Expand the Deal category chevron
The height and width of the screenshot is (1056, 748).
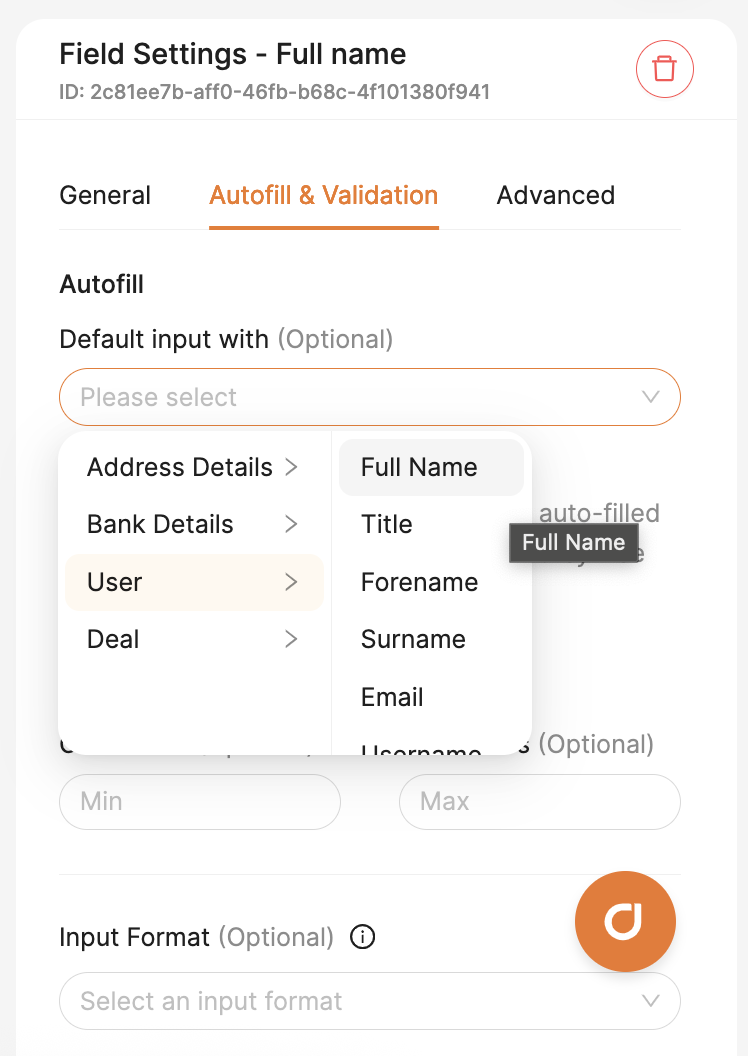tap(291, 639)
